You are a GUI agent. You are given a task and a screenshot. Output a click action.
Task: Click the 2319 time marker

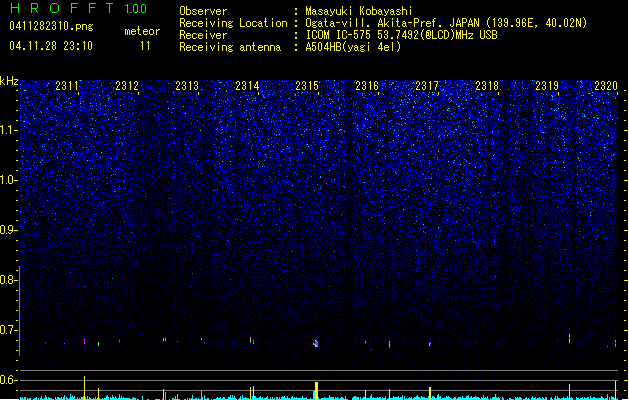click(547, 86)
